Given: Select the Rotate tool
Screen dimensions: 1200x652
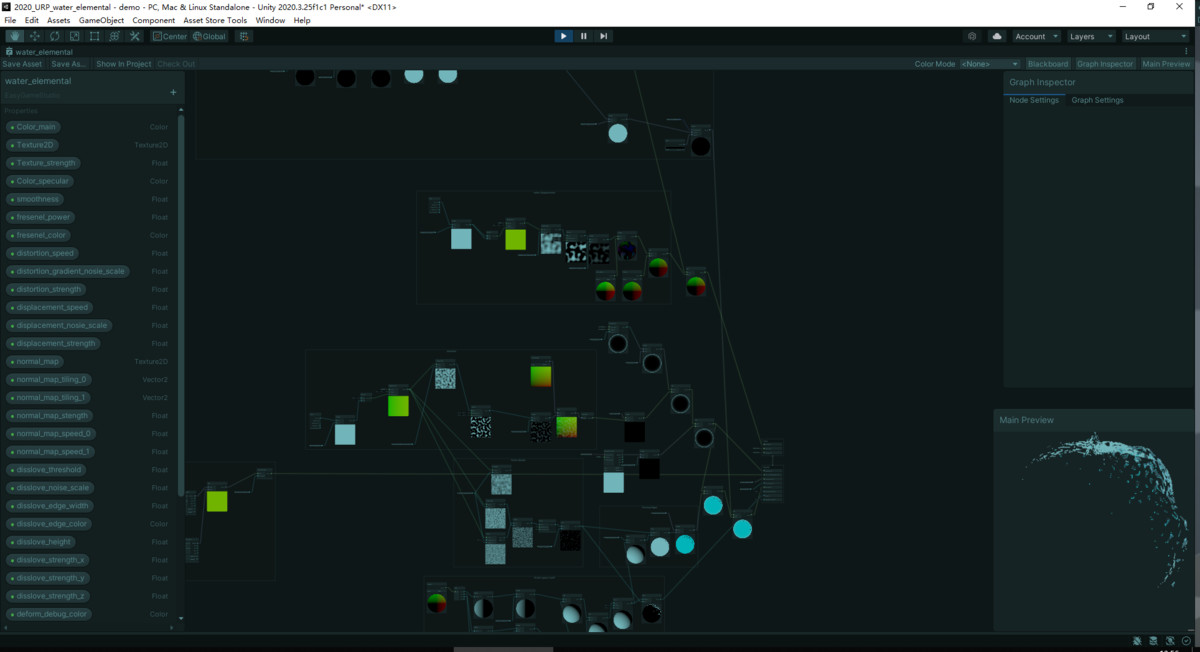Looking at the screenshot, I should [53, 35].
